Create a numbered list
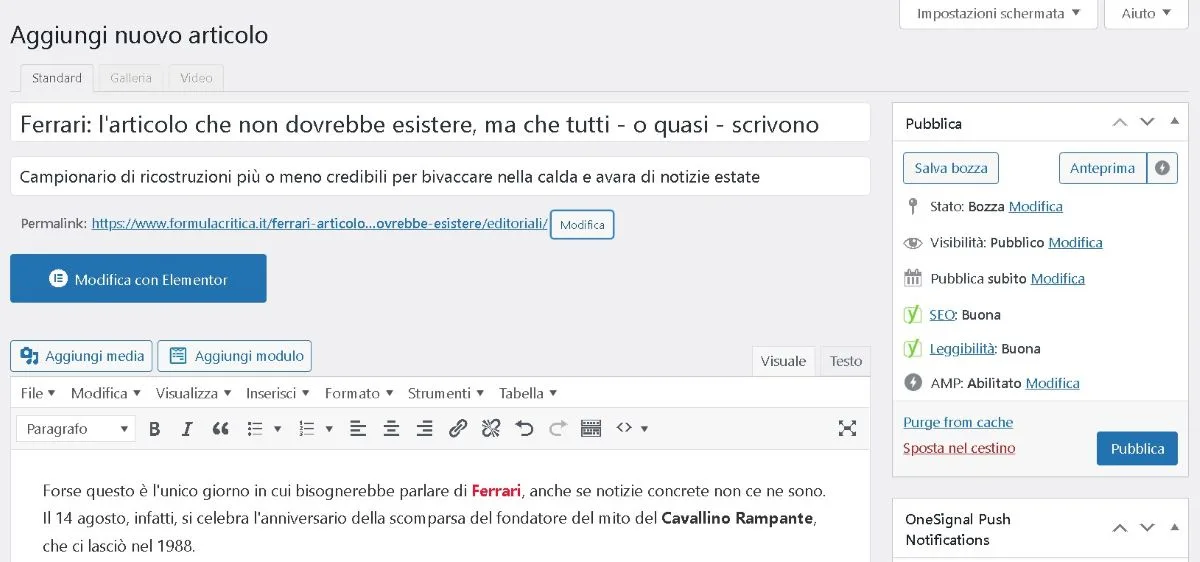 click(308, 429)
